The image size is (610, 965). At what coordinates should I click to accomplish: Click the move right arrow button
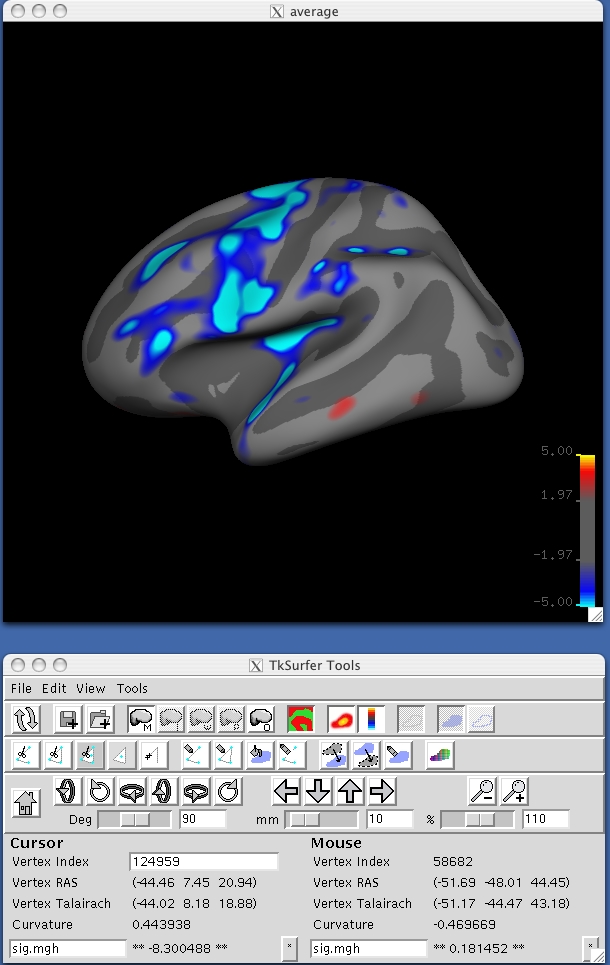[381, 791]
